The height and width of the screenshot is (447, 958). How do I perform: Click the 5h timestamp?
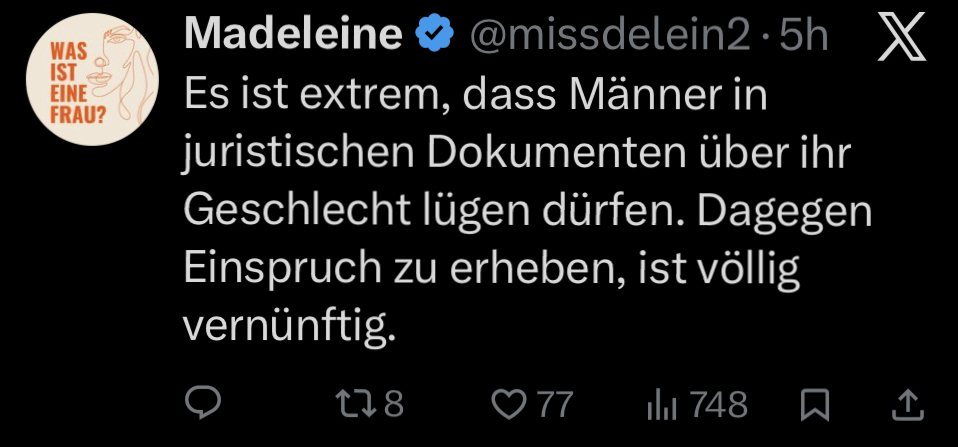tap(803, 37)
